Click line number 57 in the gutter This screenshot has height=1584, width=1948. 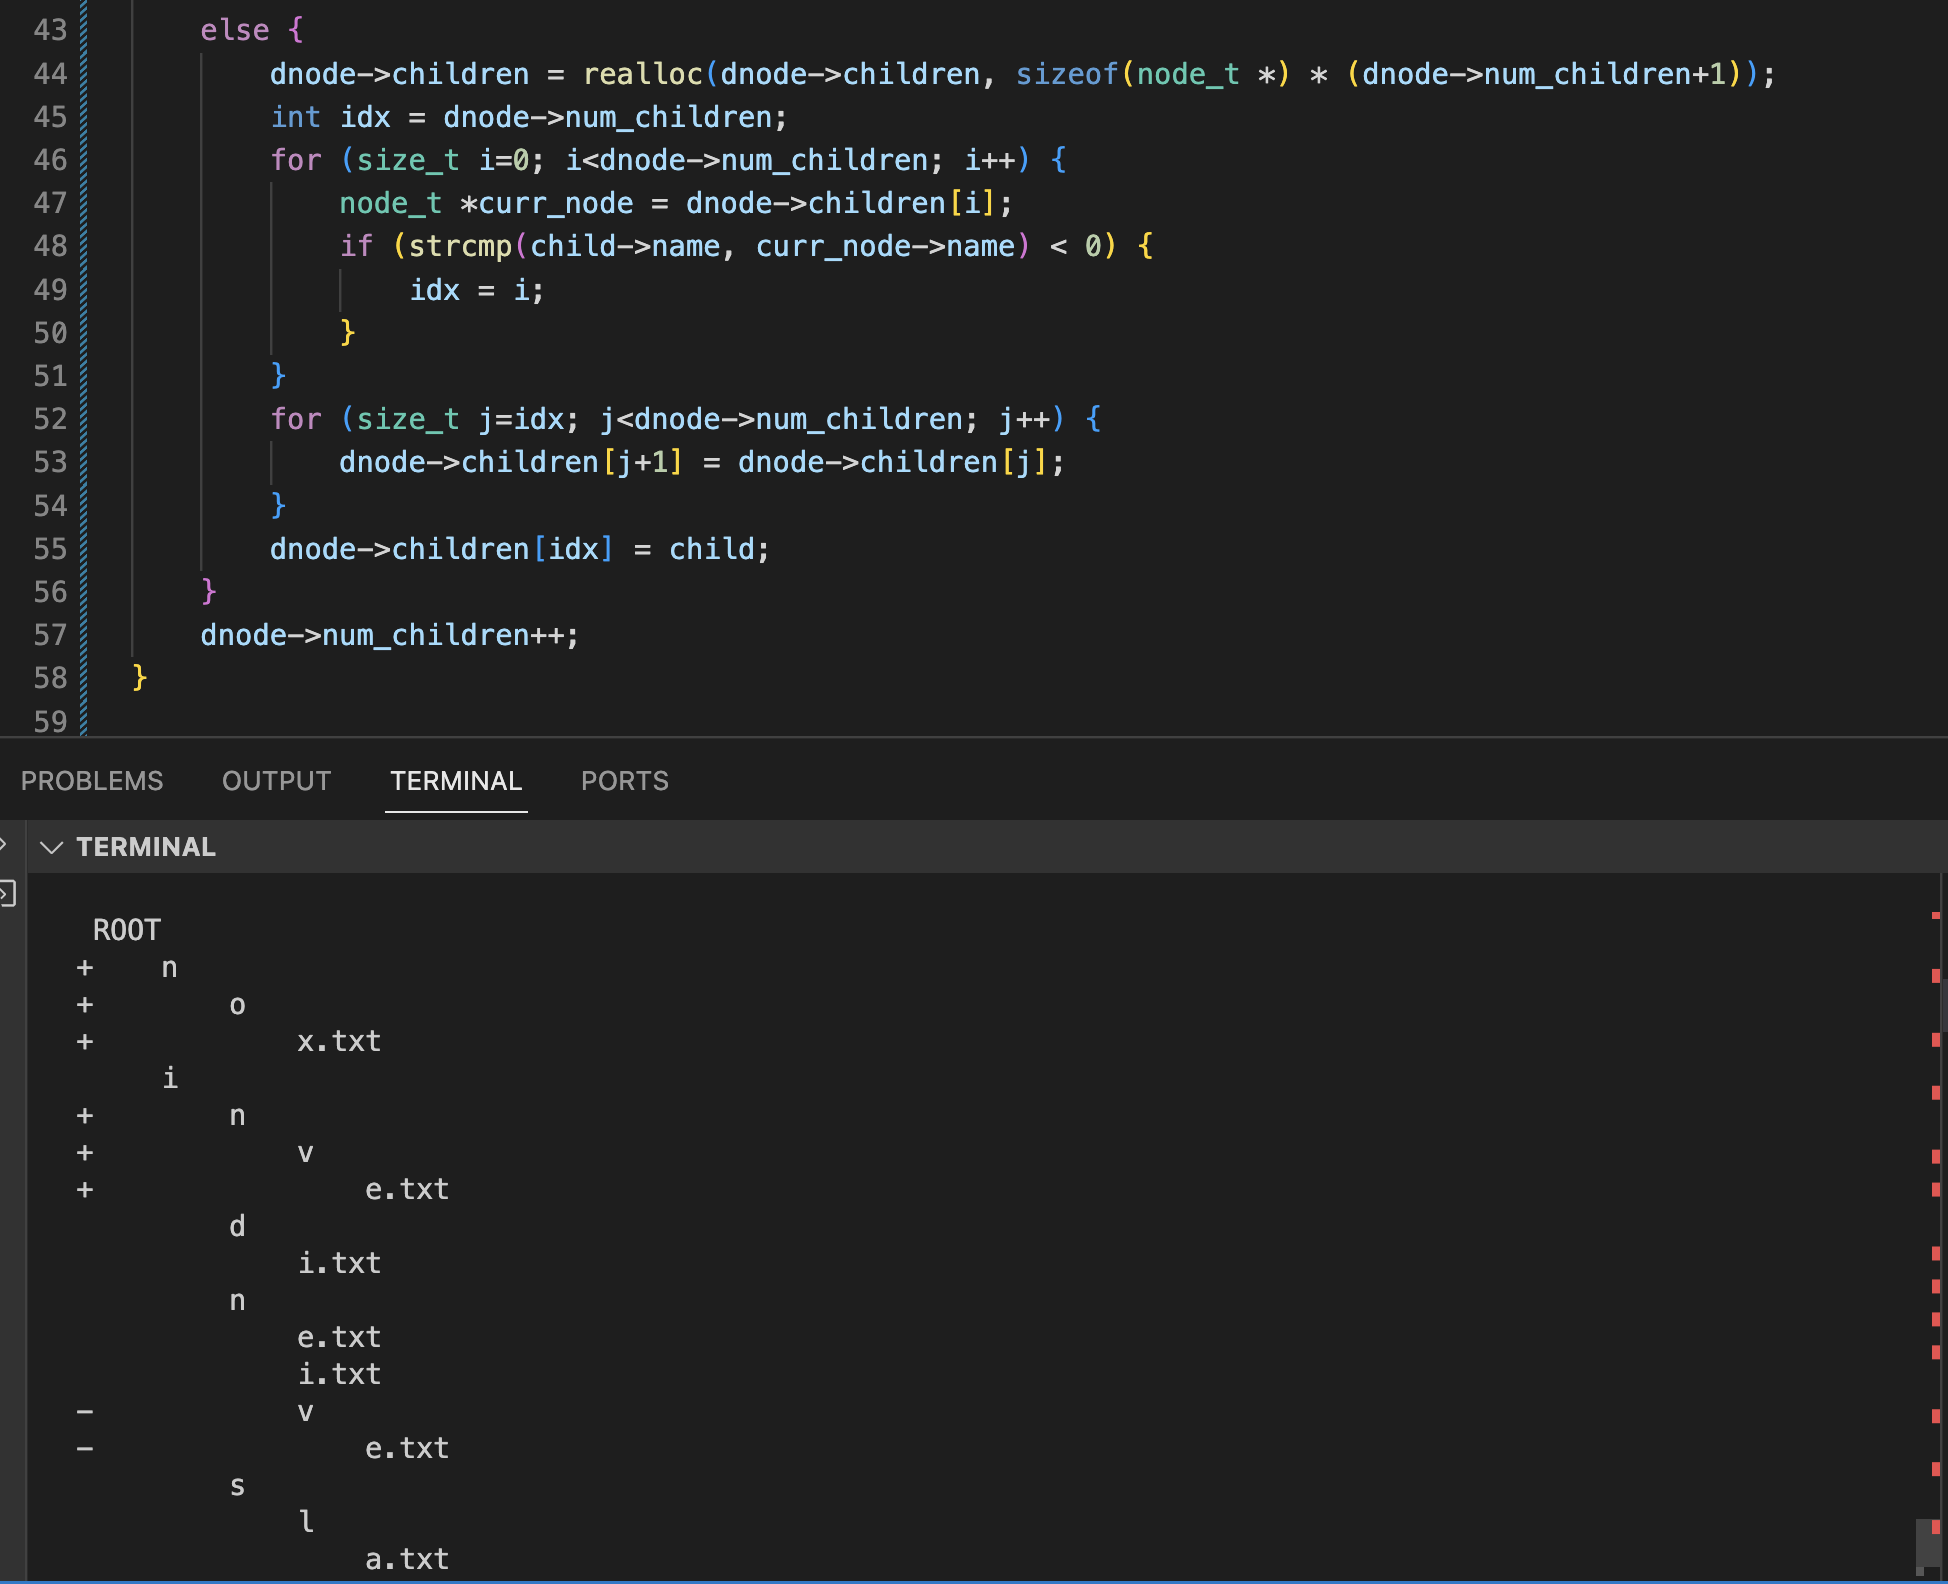tap(50, 635)
